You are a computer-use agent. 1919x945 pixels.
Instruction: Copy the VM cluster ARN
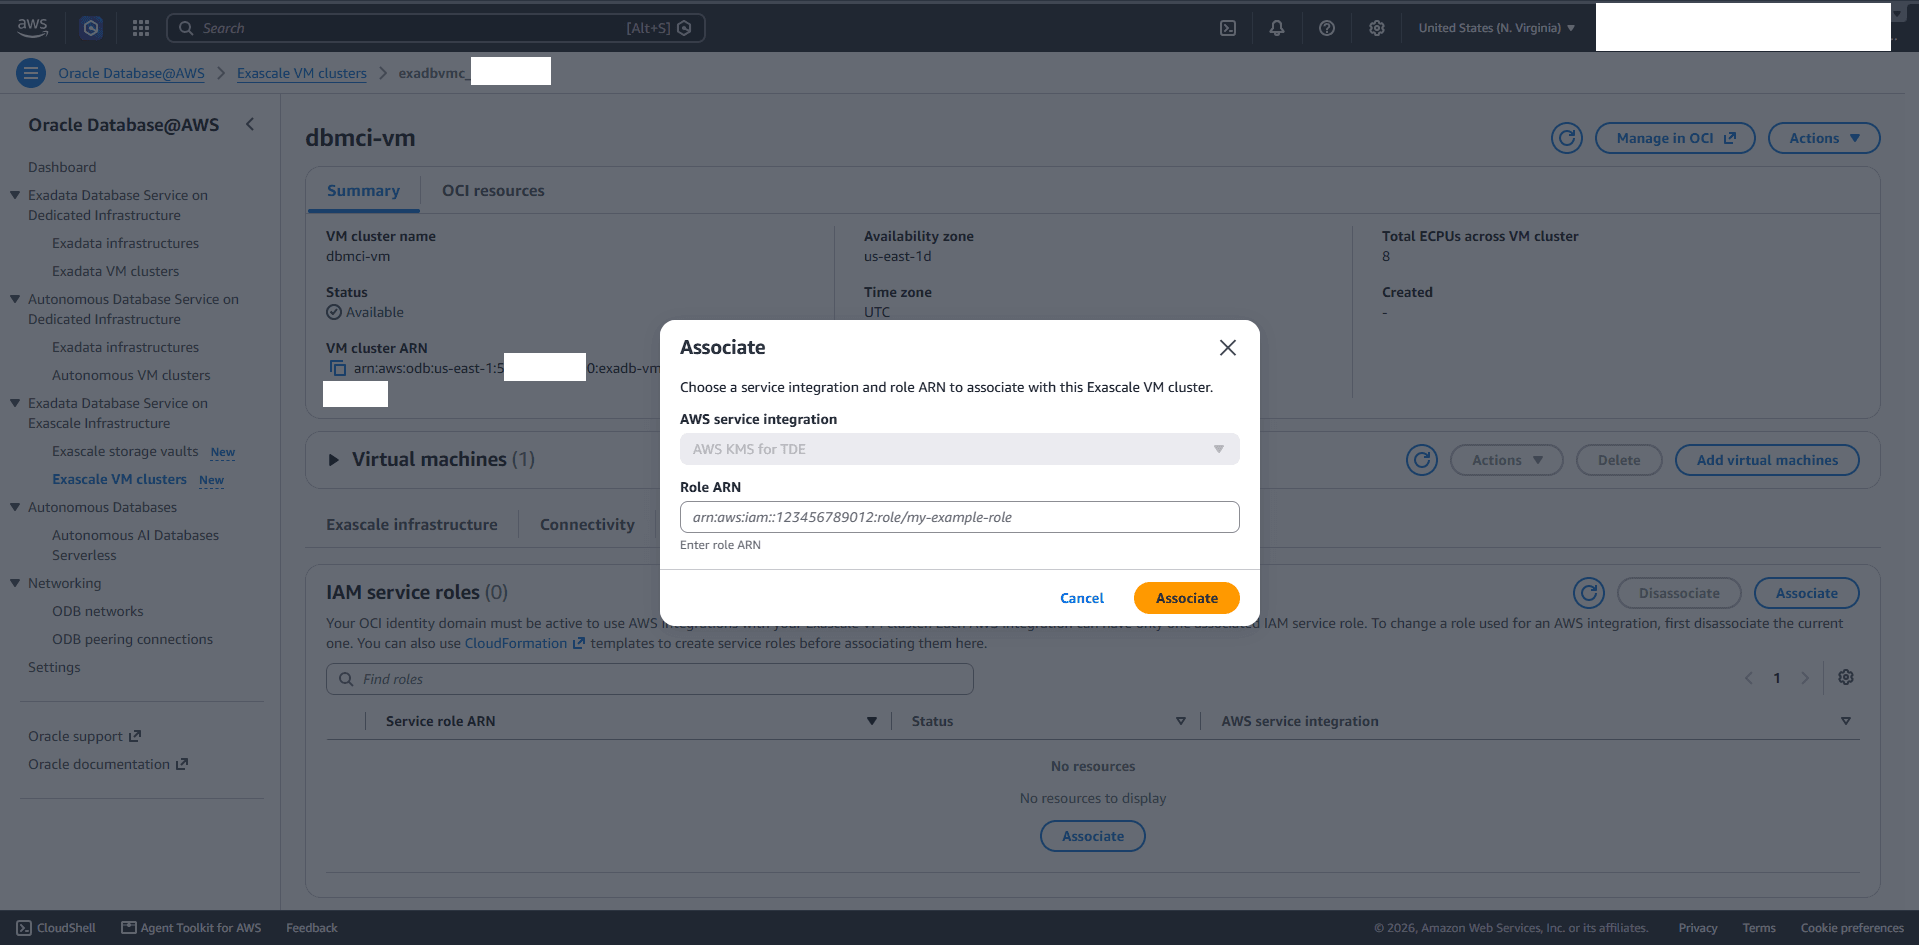coord(338,368)
